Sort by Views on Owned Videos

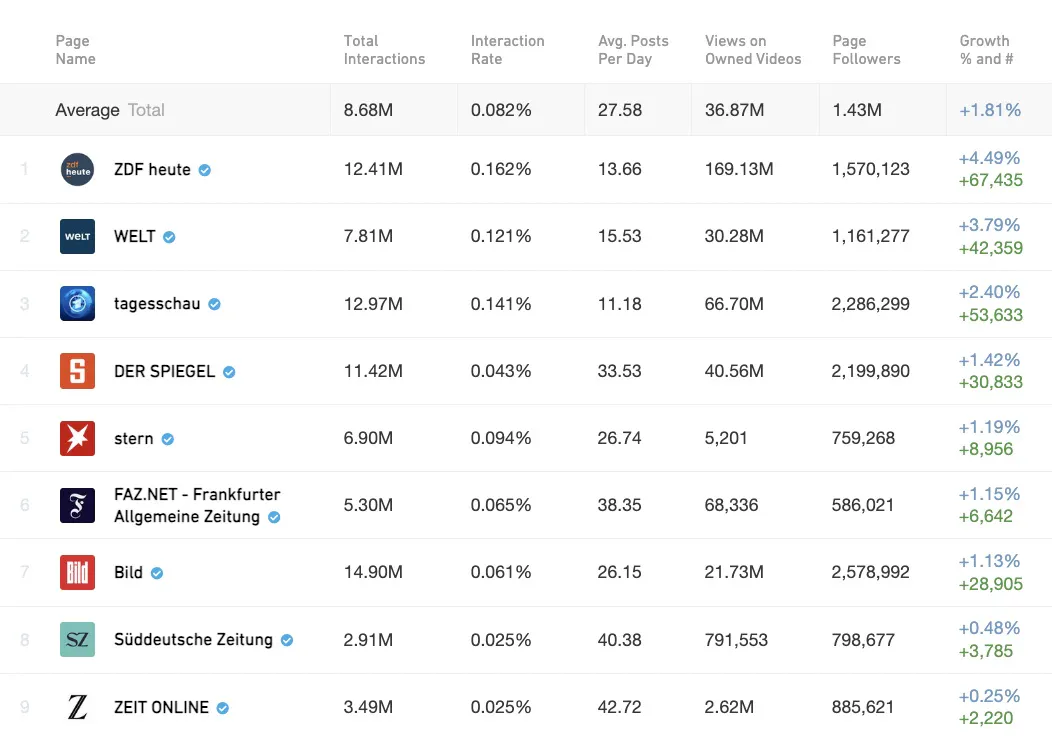coord(752,50)
